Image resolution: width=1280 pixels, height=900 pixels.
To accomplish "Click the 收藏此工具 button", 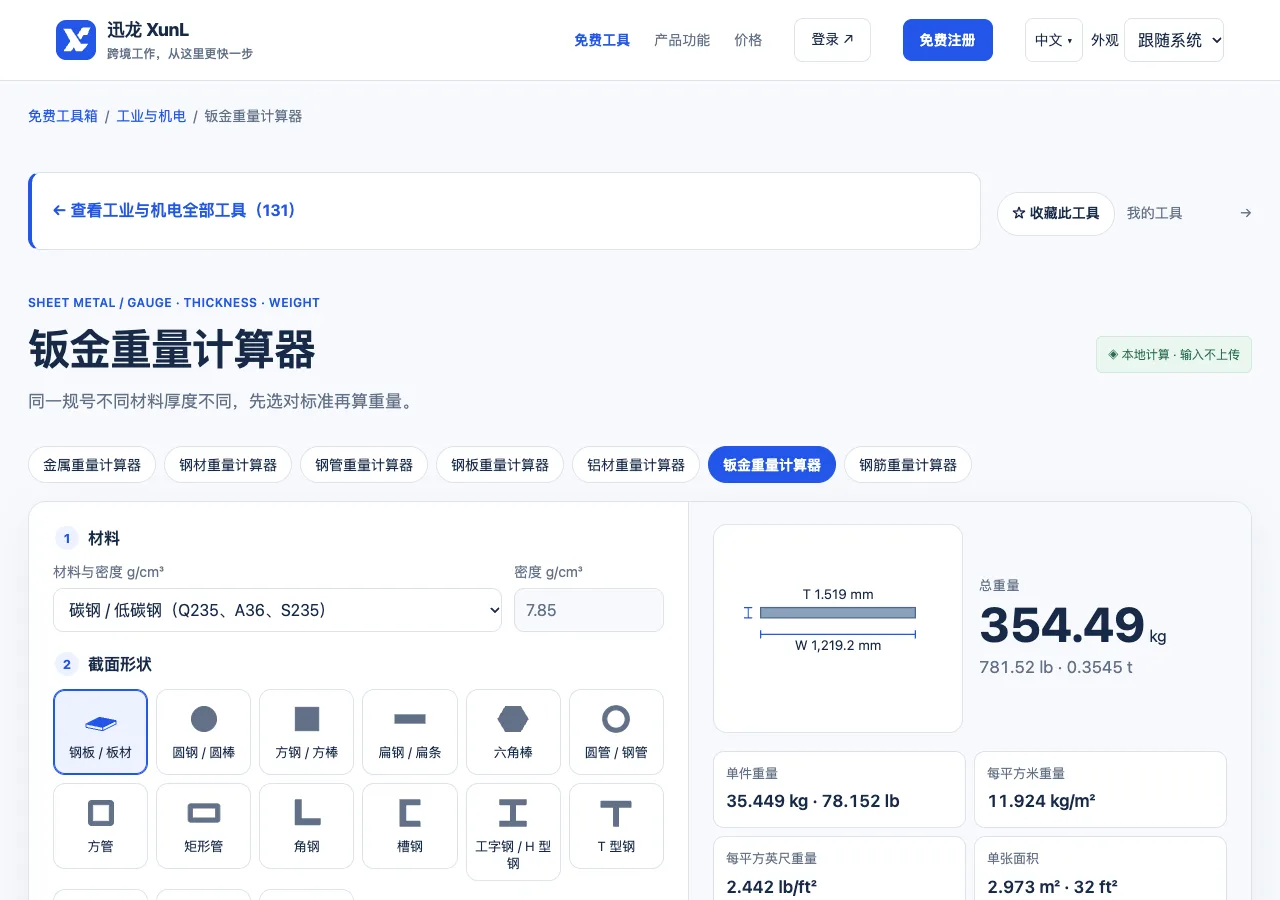I will pos(1056,213).
